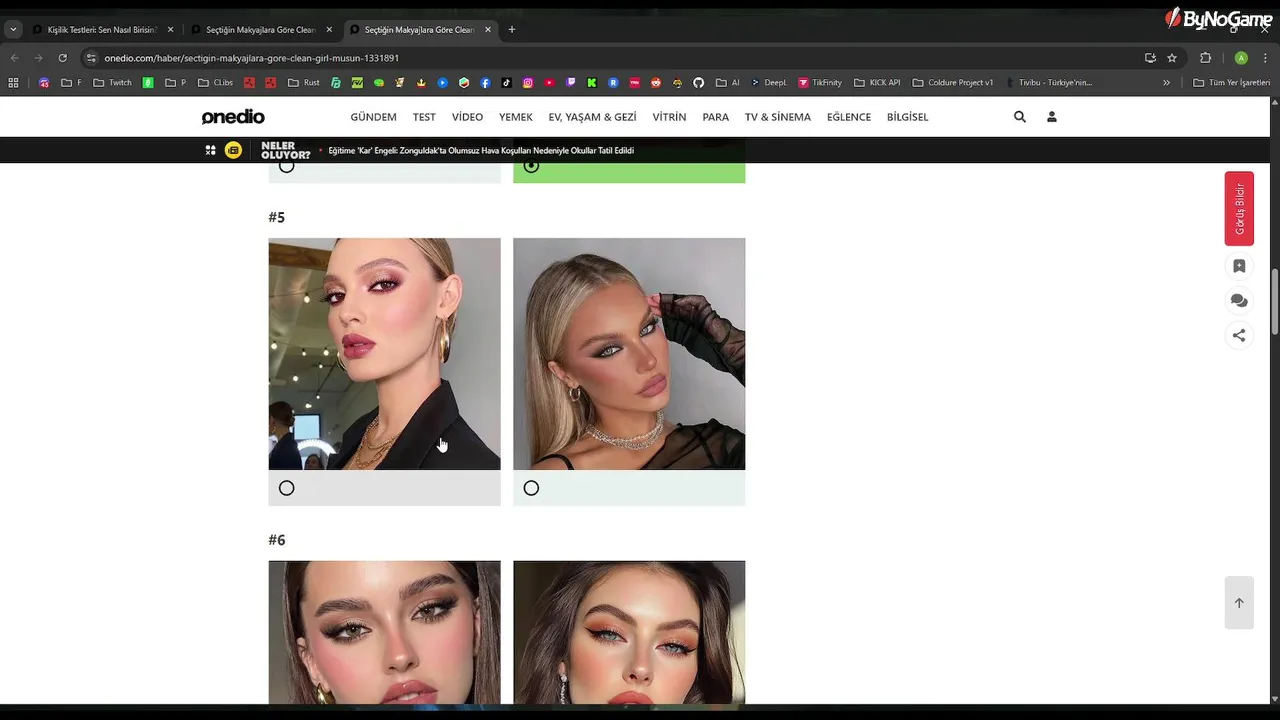Star this page in the address bar
The image size is (1280, 720).
[x=1172, y=58]
